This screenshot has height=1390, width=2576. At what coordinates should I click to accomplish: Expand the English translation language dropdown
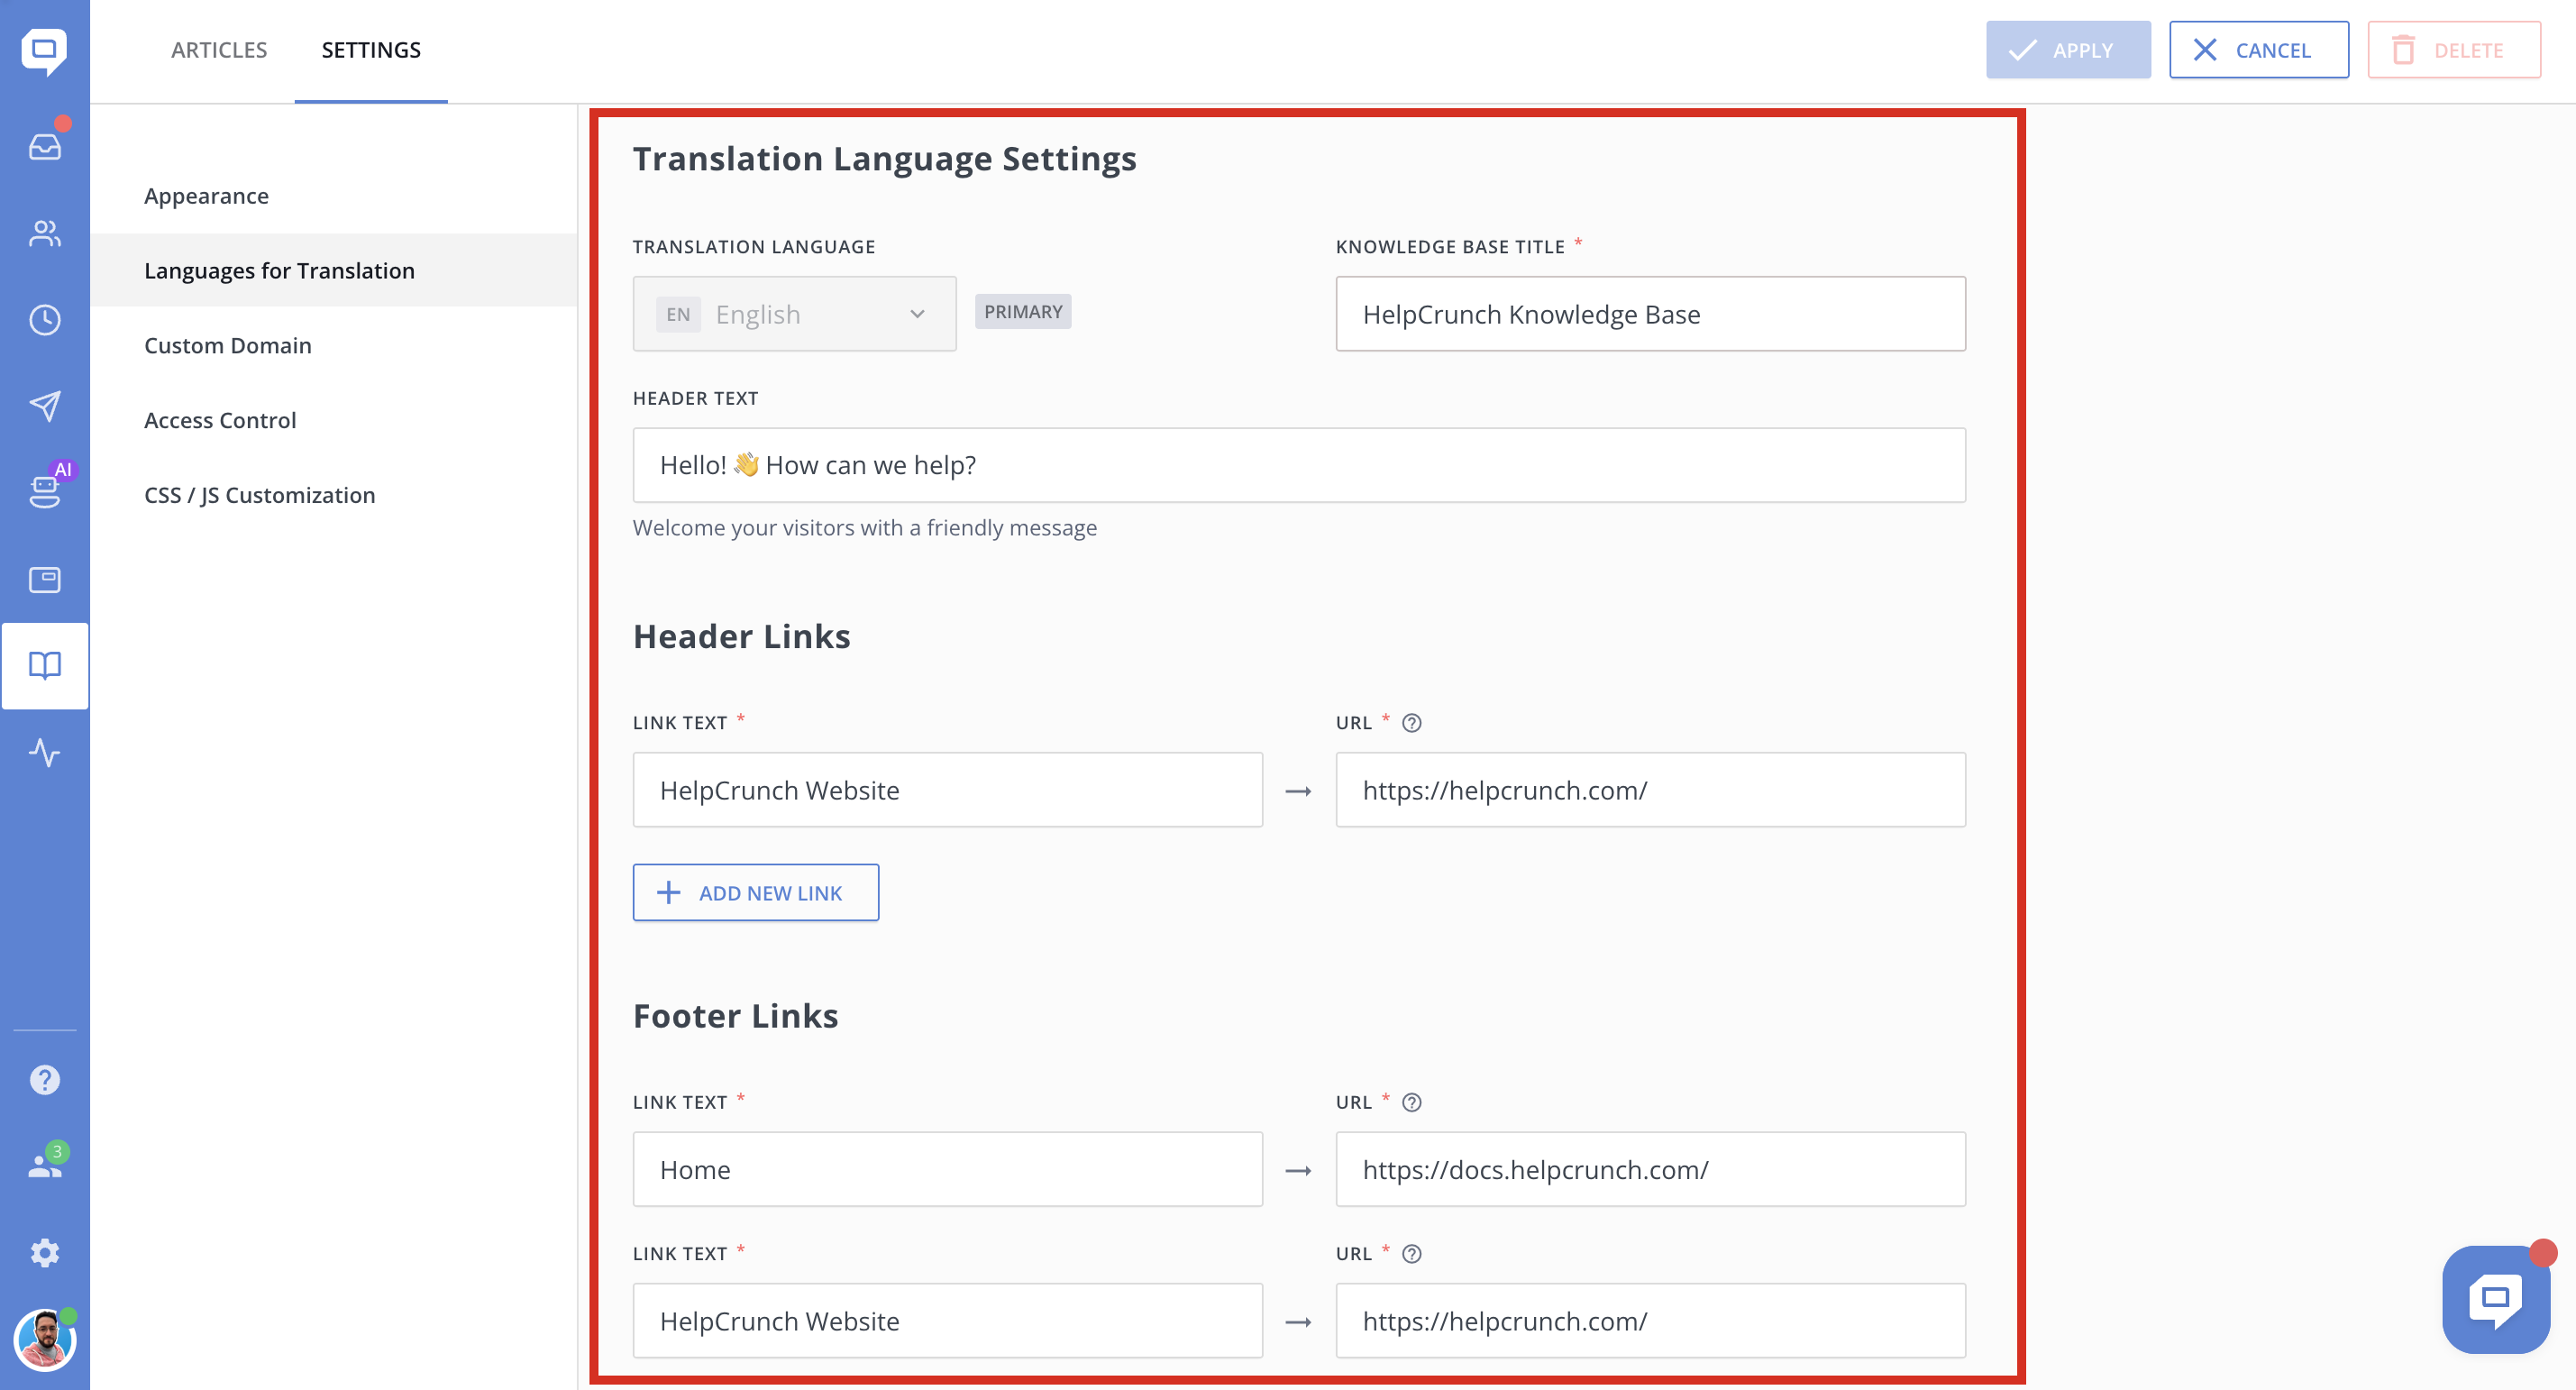(x=794, y=314)
